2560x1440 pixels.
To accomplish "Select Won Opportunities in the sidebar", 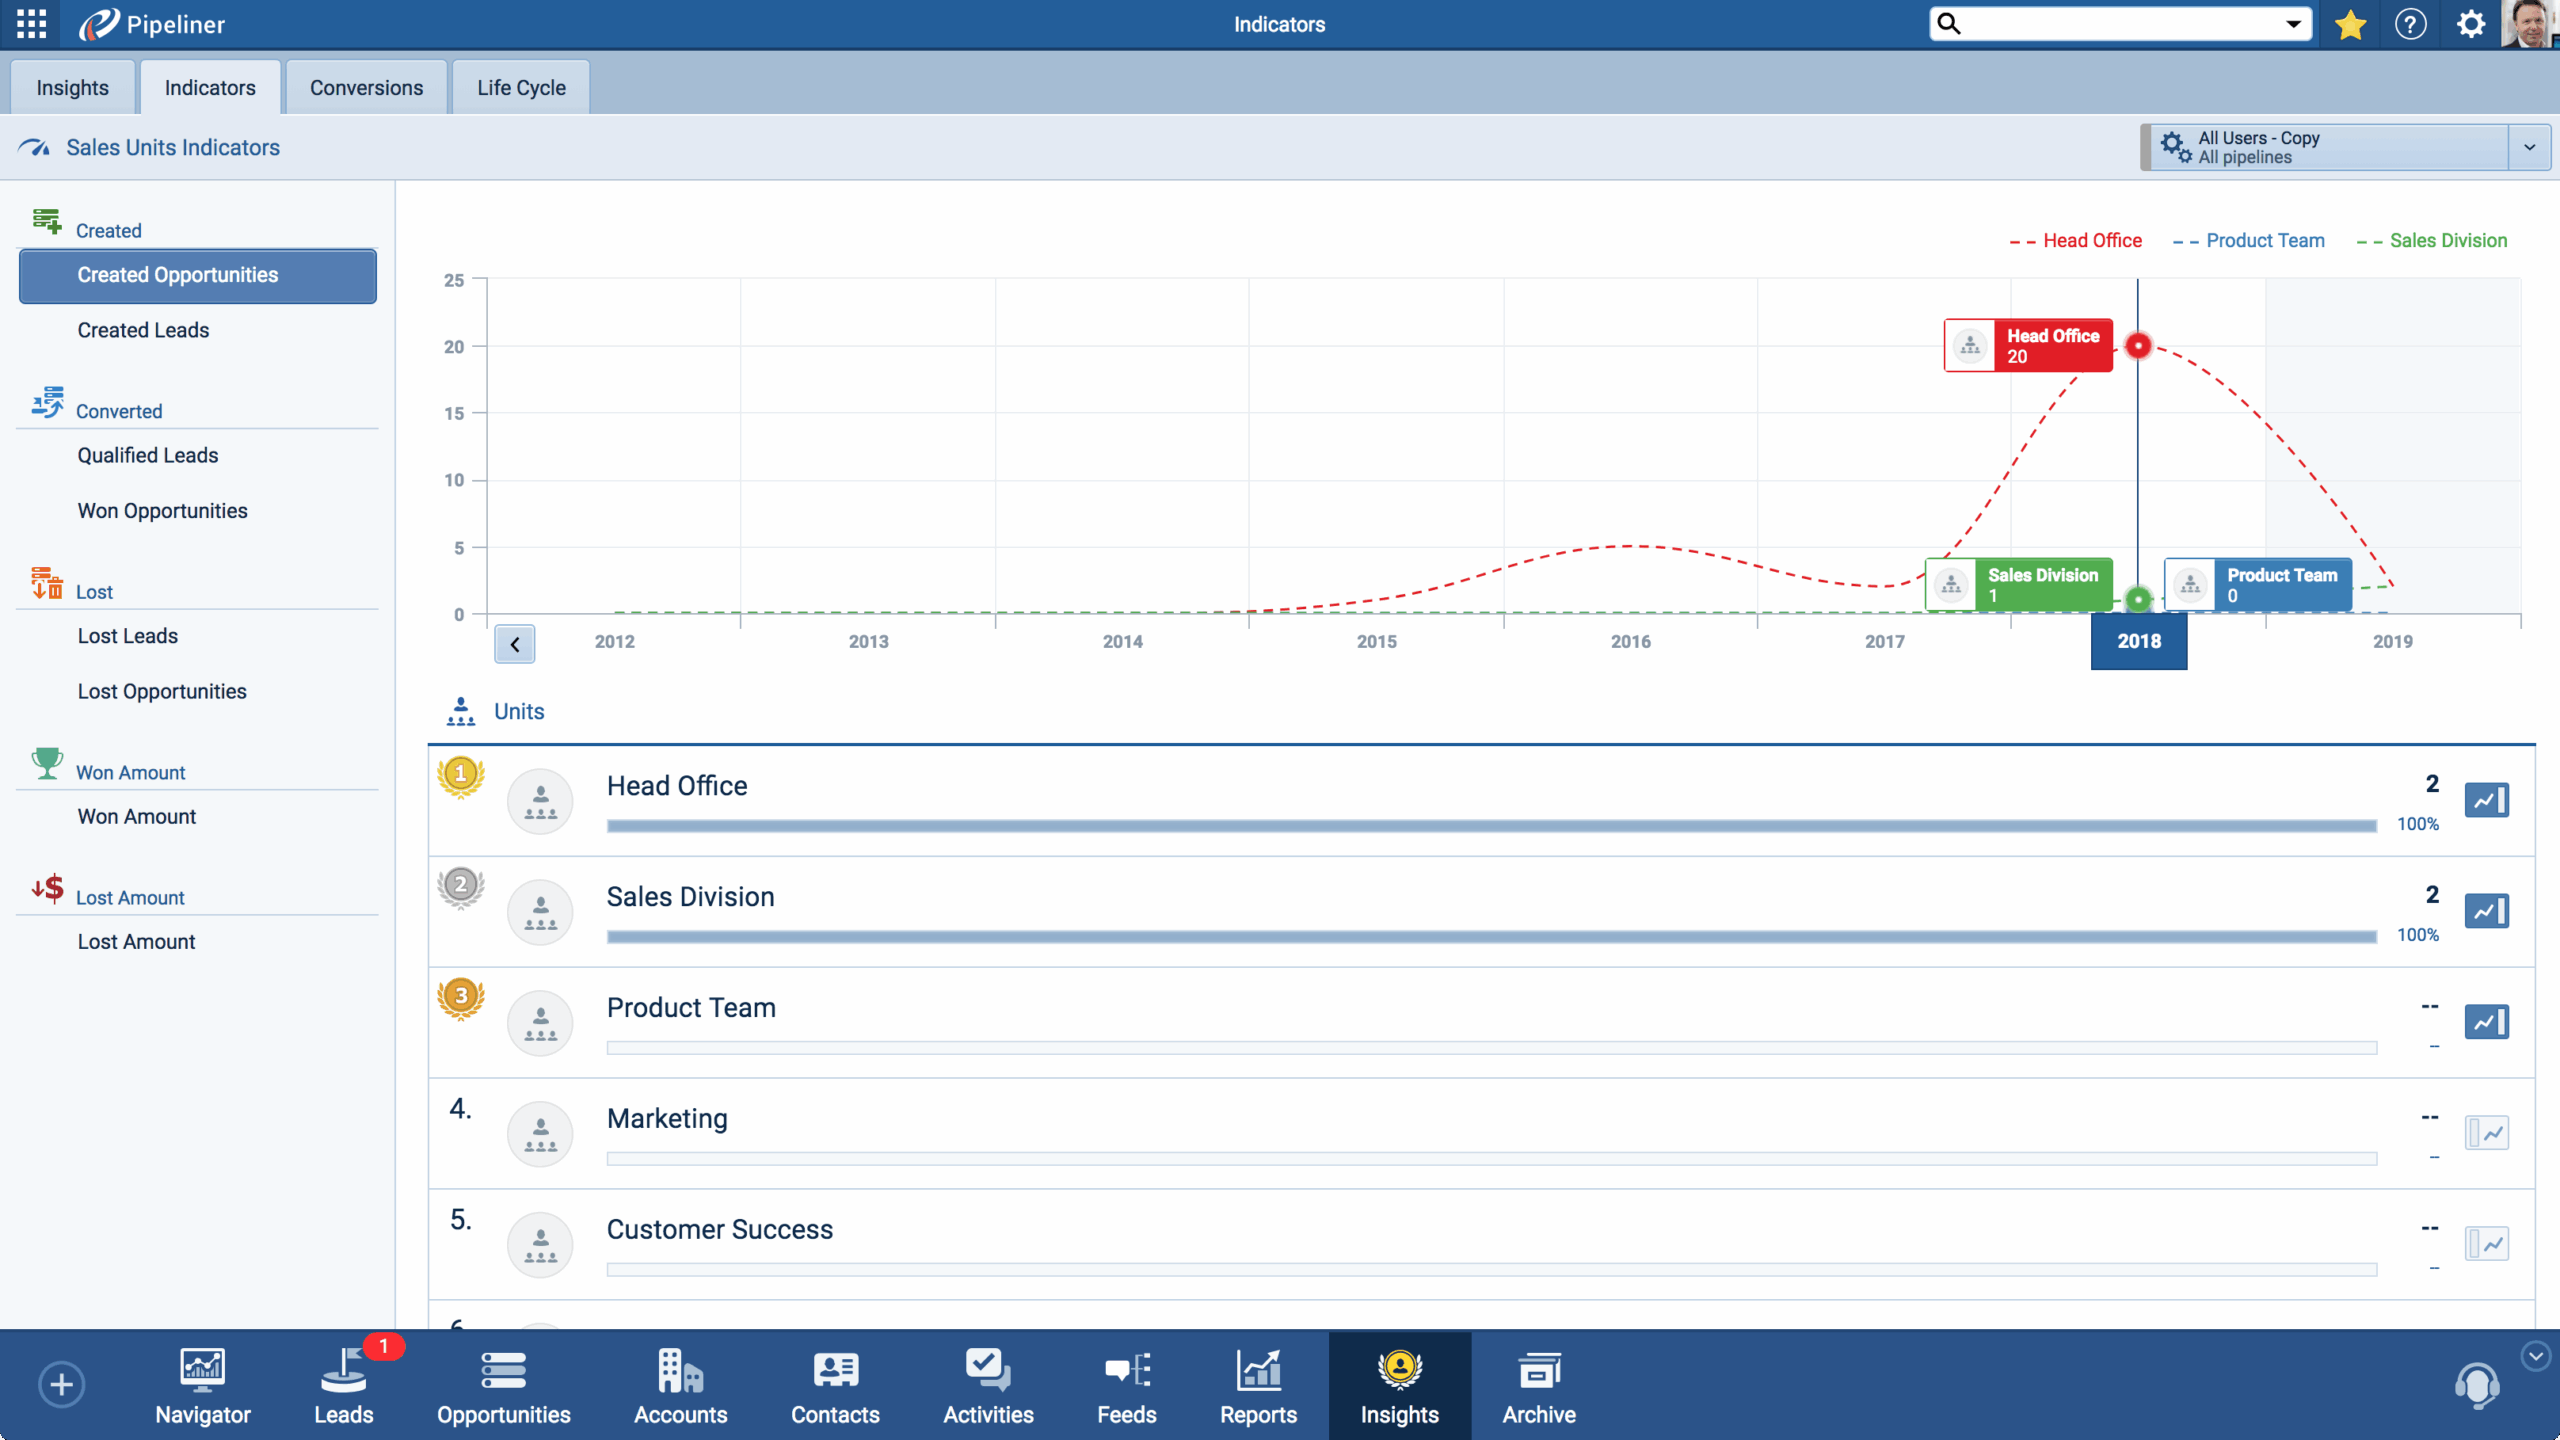I will (162, 511).
